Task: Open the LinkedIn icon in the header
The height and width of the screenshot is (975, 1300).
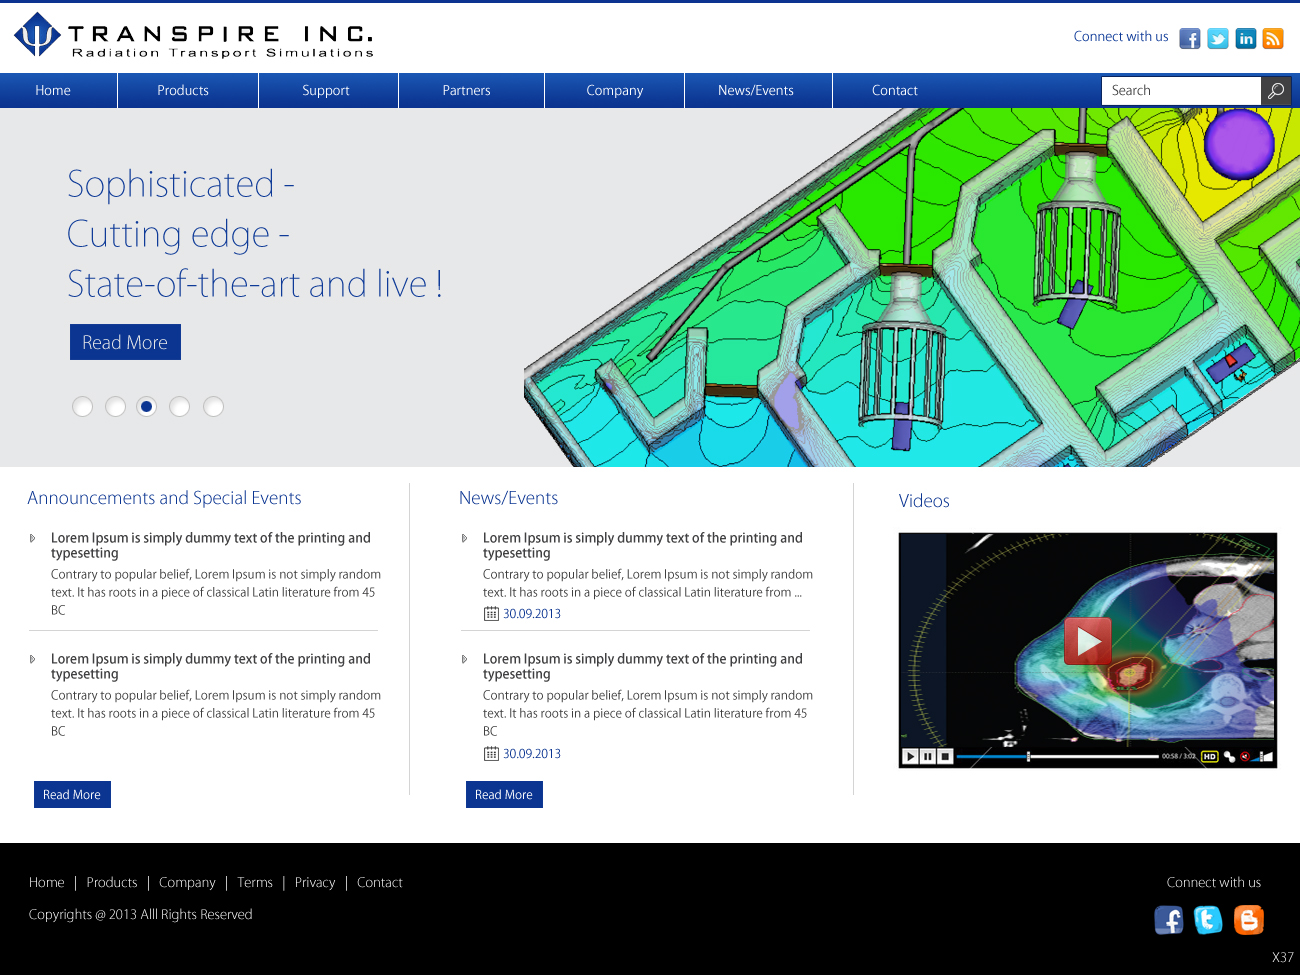Action: tap(1245, 38)
